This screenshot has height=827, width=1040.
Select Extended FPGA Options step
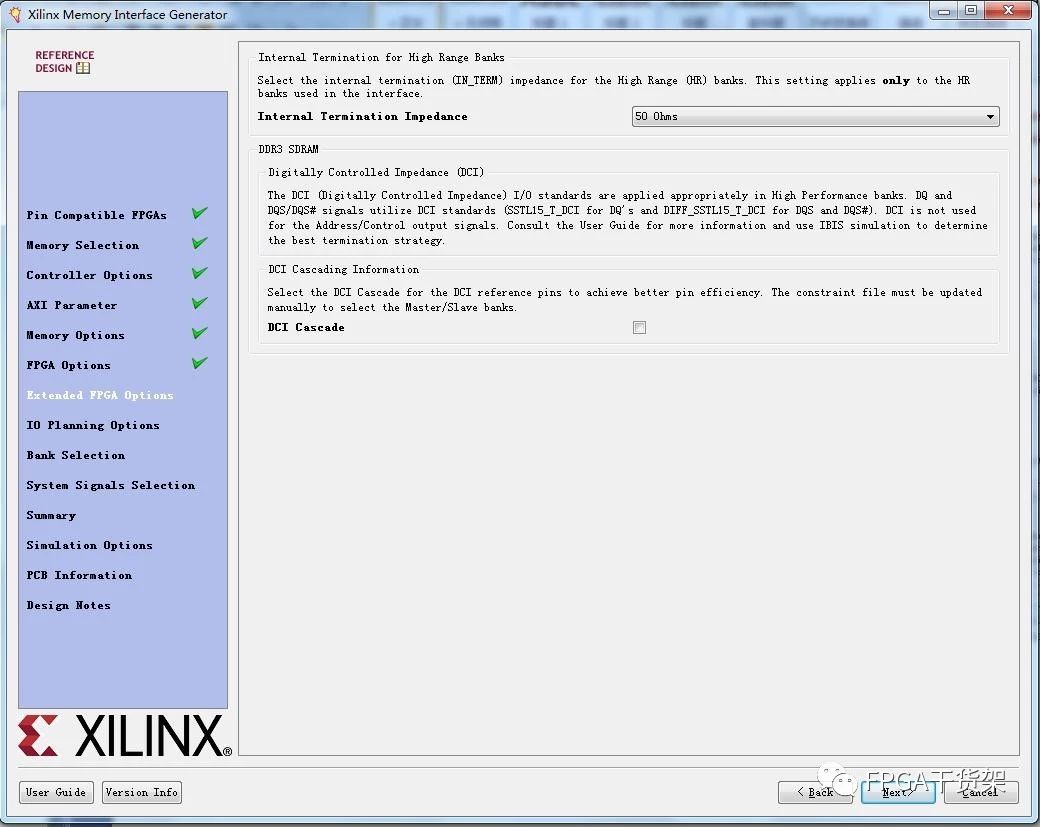tap(100, 395)
